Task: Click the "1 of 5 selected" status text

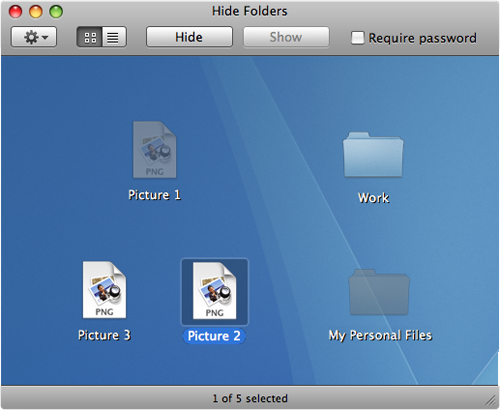Action: coord(250,398)
